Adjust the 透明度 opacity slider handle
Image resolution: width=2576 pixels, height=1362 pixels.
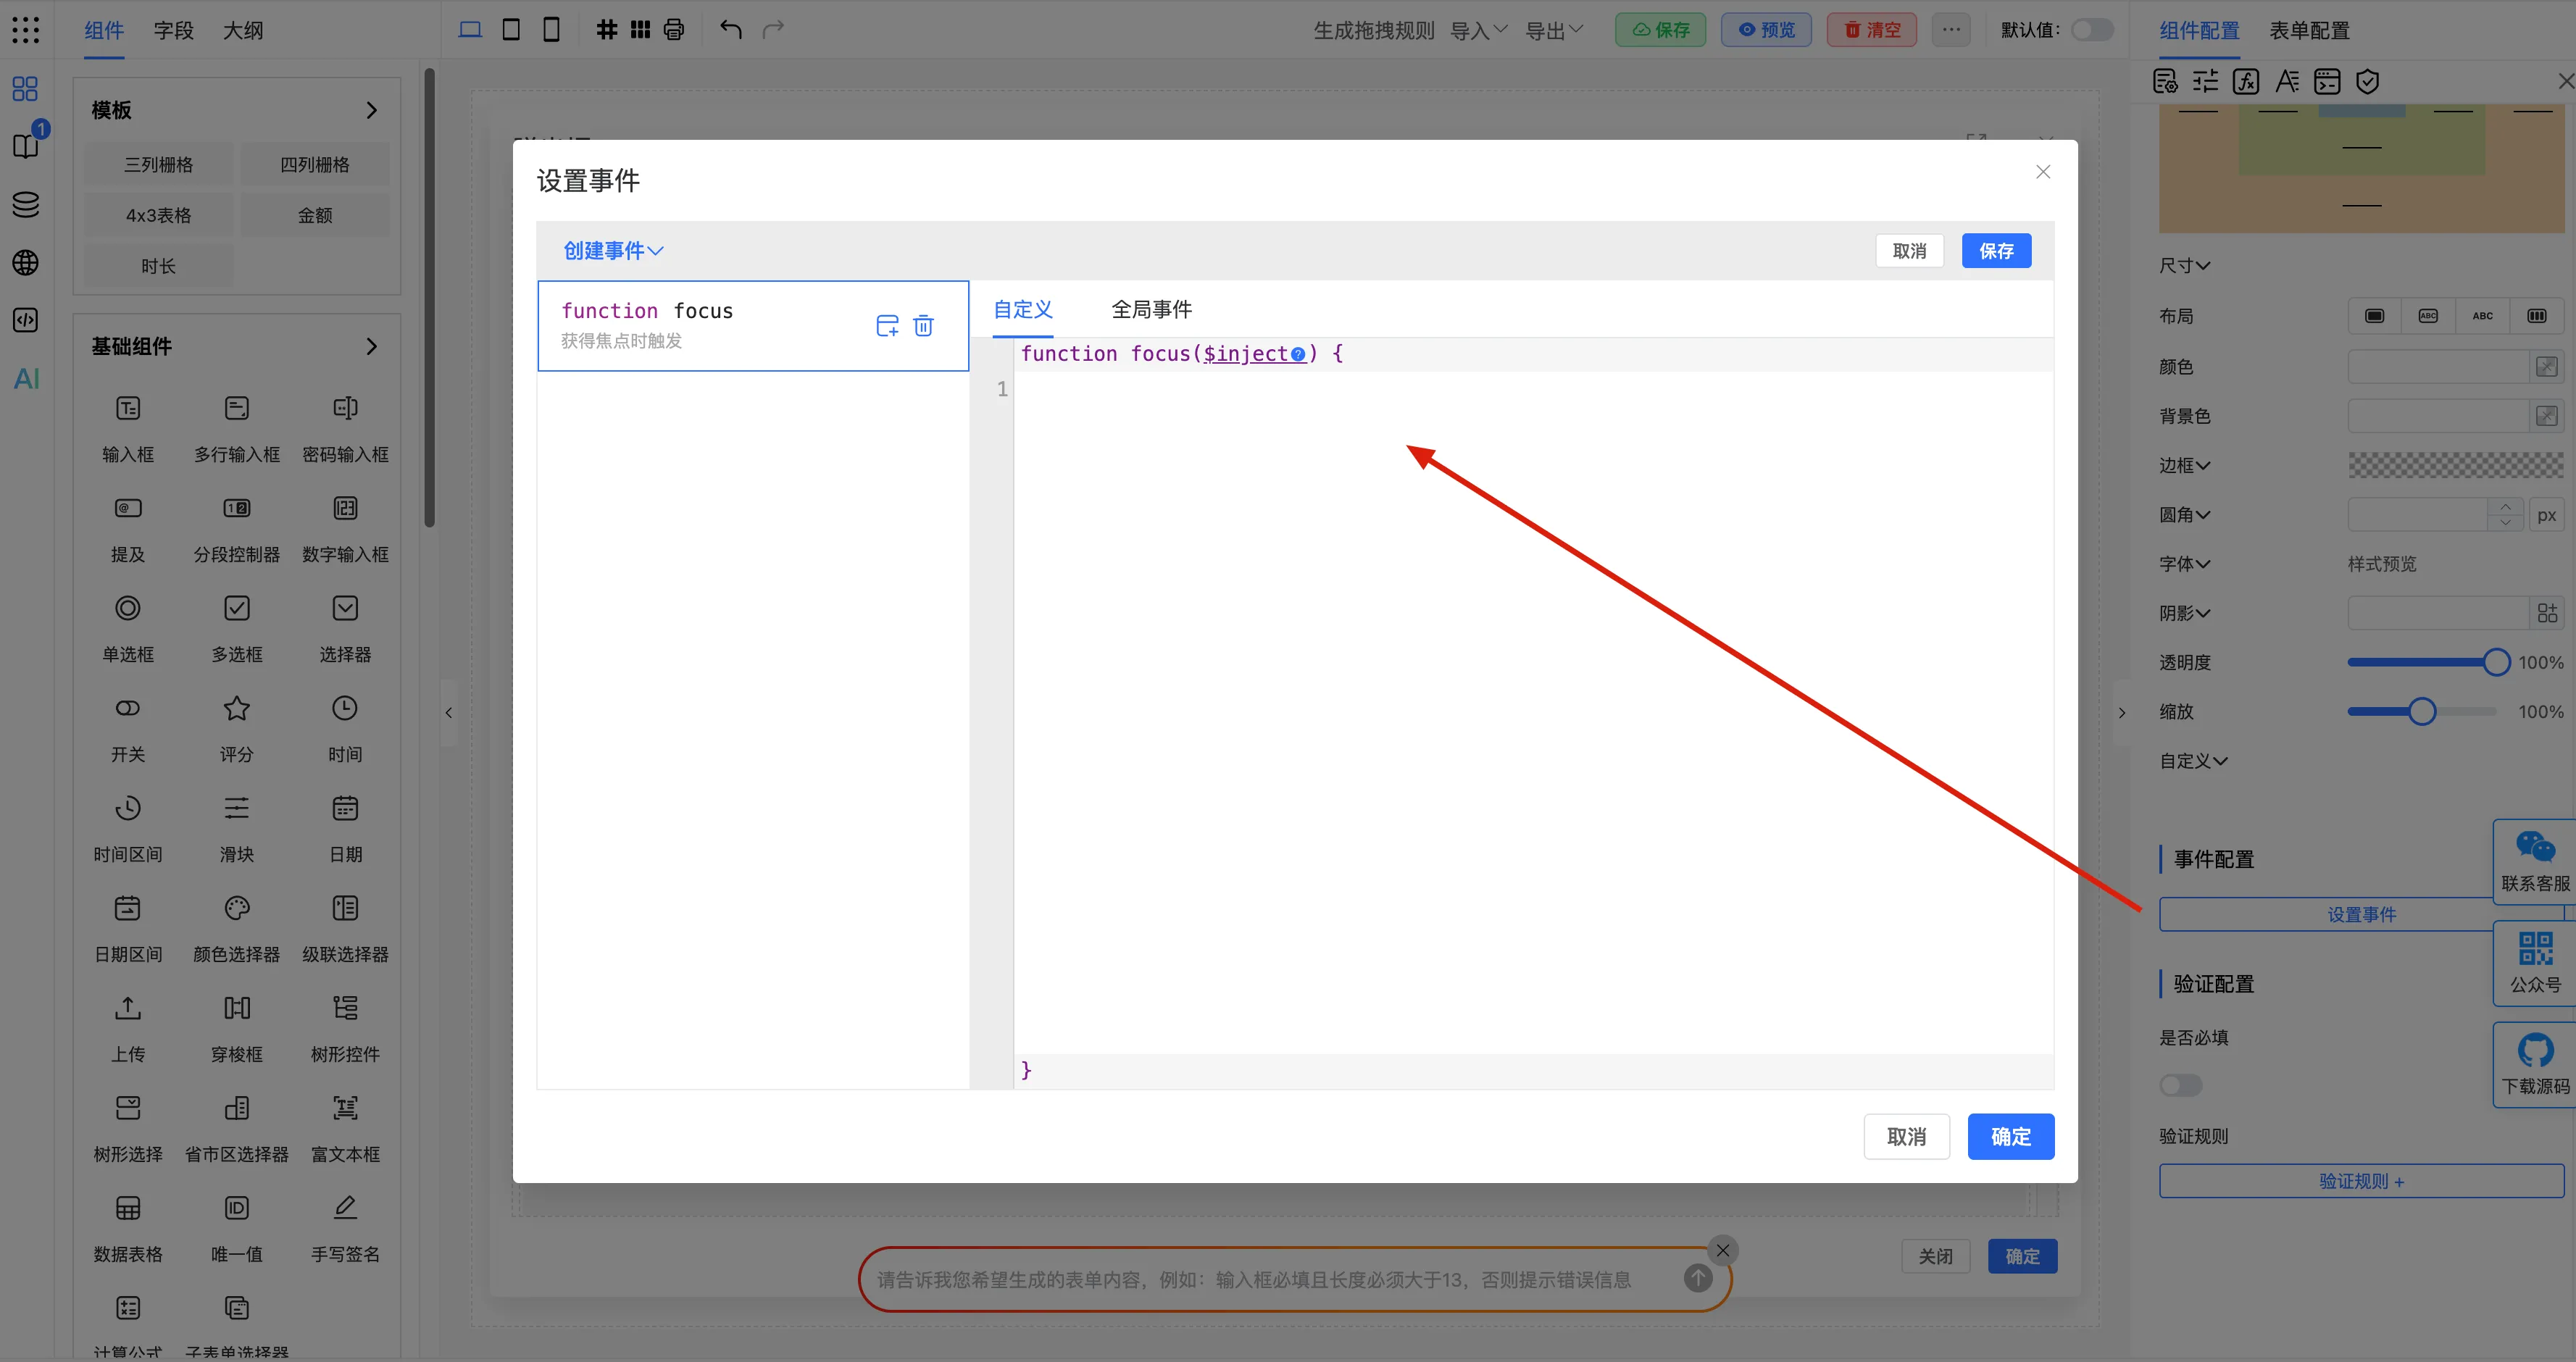click(2496, 662)
